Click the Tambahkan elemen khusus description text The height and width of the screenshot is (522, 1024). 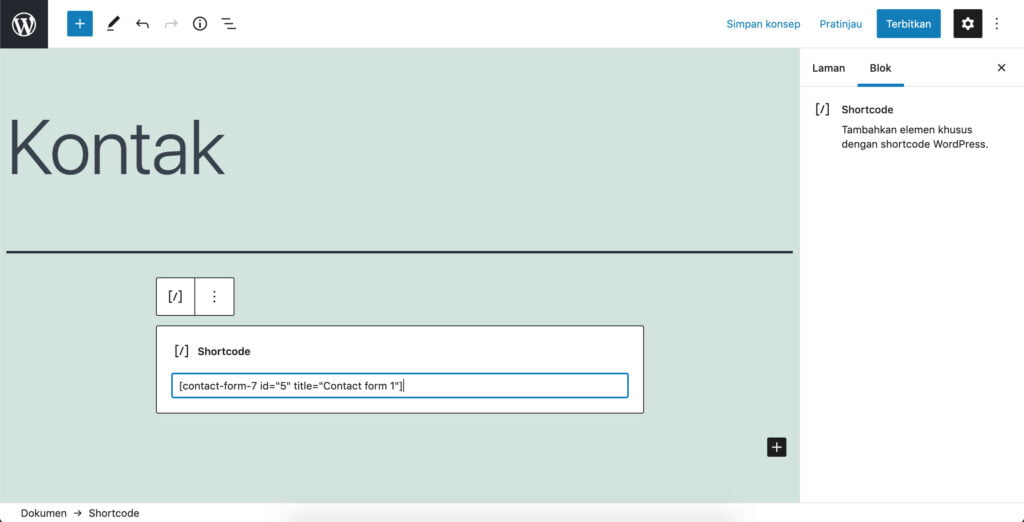coord(915,137)
